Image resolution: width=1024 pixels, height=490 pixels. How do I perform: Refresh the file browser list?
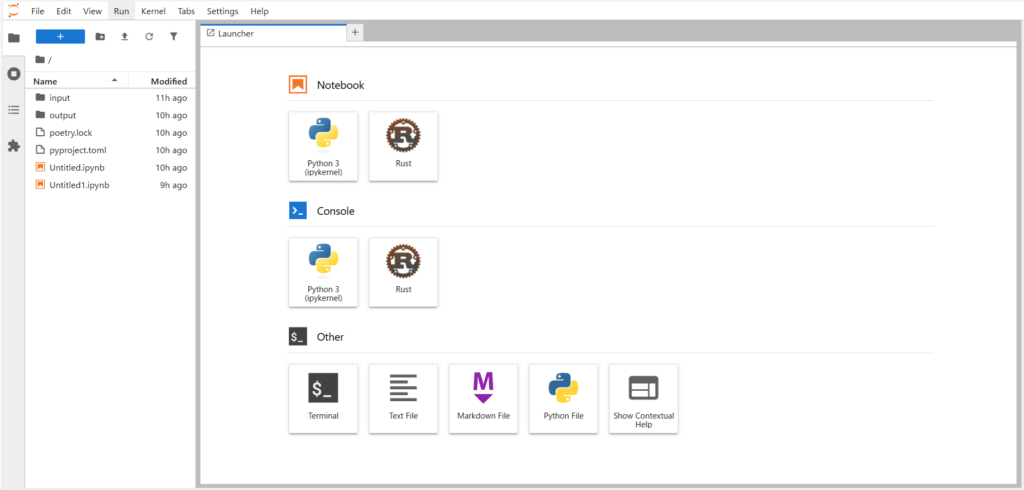tap(149, 37)
